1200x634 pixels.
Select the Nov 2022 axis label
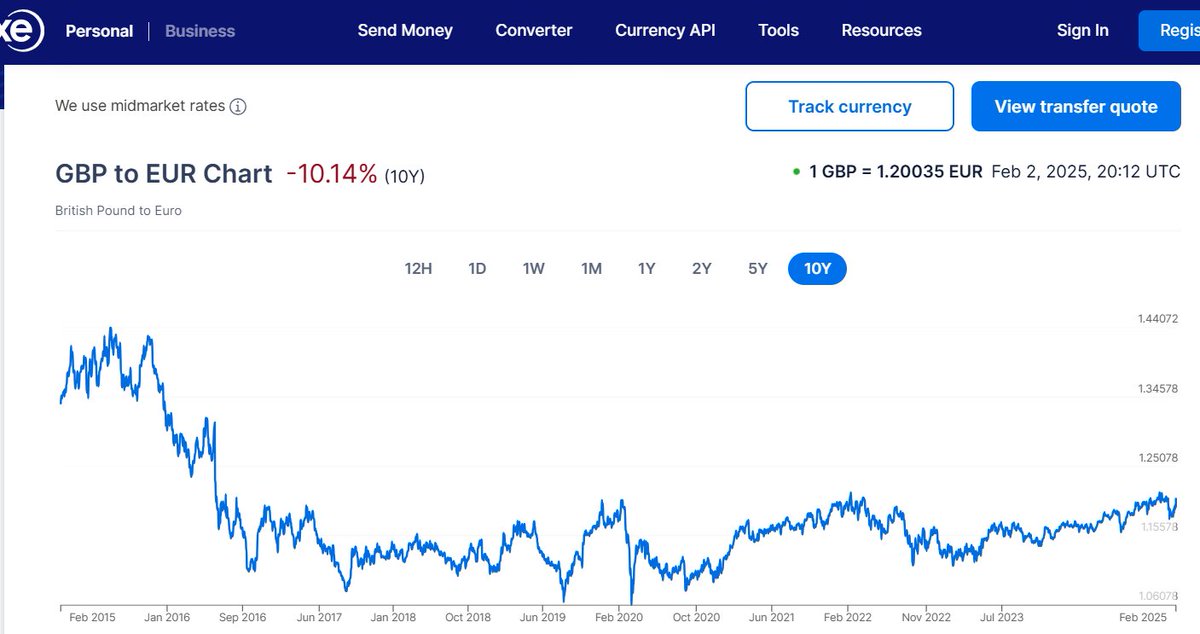coord(925,617)
